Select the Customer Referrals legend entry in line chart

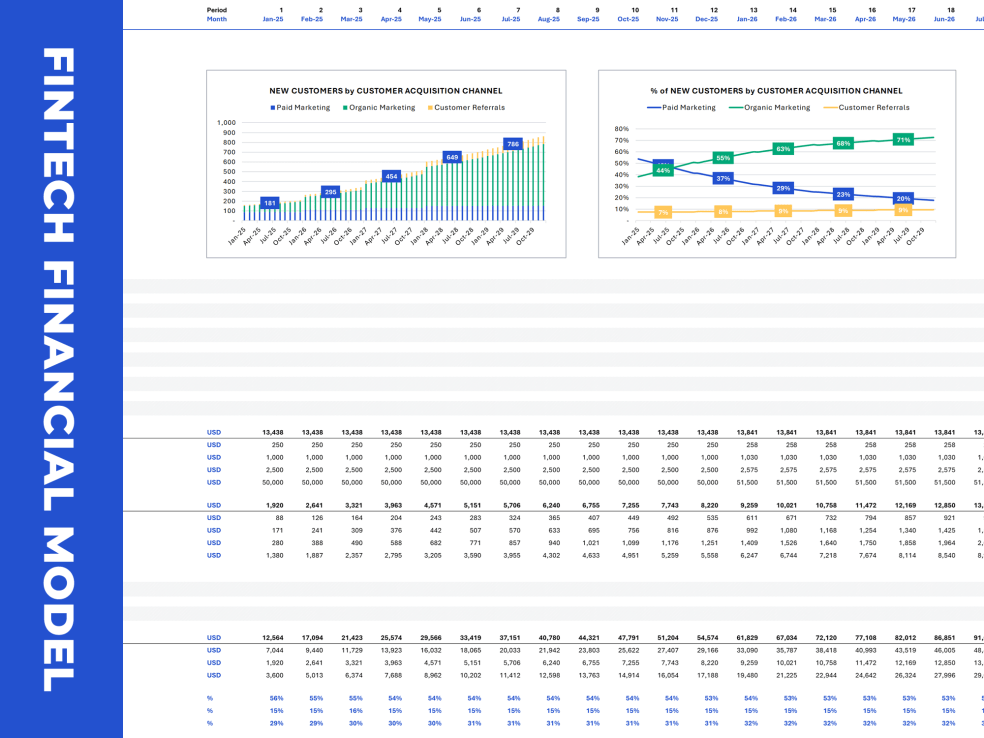[x=866, y=107]
